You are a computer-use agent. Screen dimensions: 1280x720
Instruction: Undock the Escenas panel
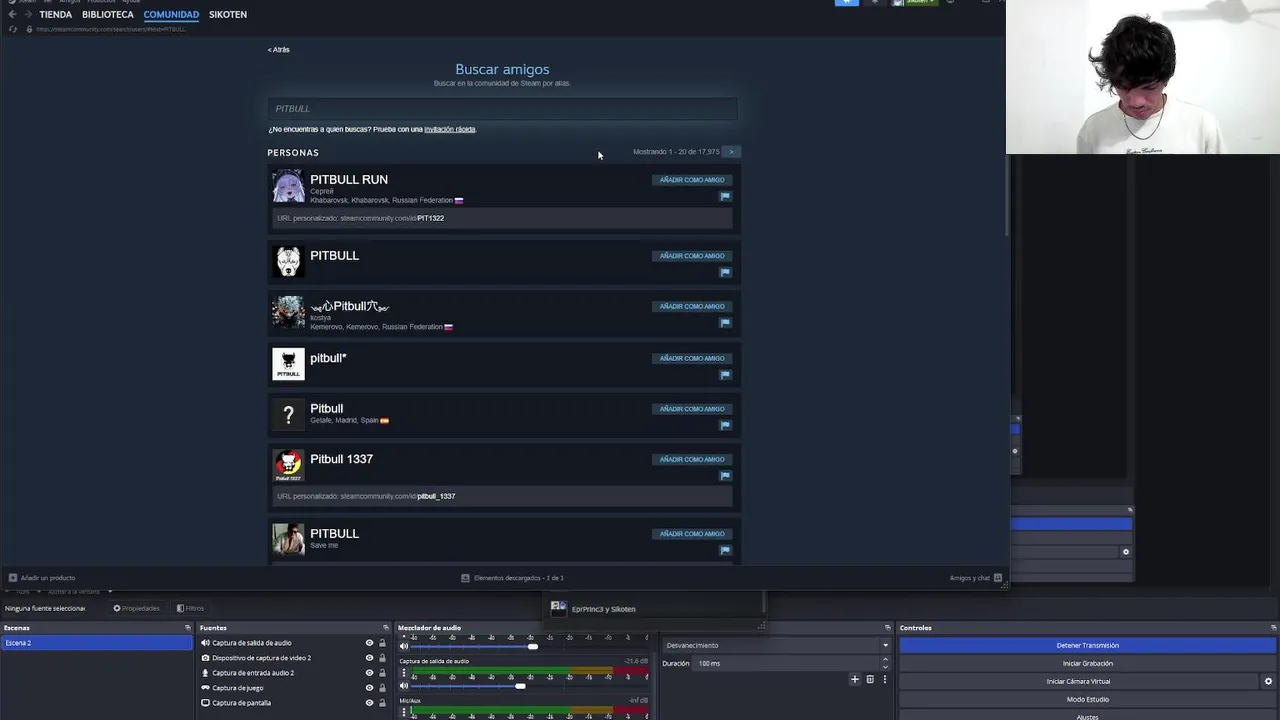187,628
